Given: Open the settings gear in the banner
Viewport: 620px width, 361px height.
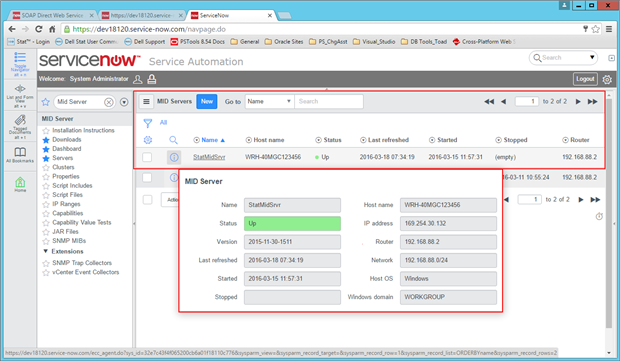Looking at the screenshot, I should [x=607, y=79].
